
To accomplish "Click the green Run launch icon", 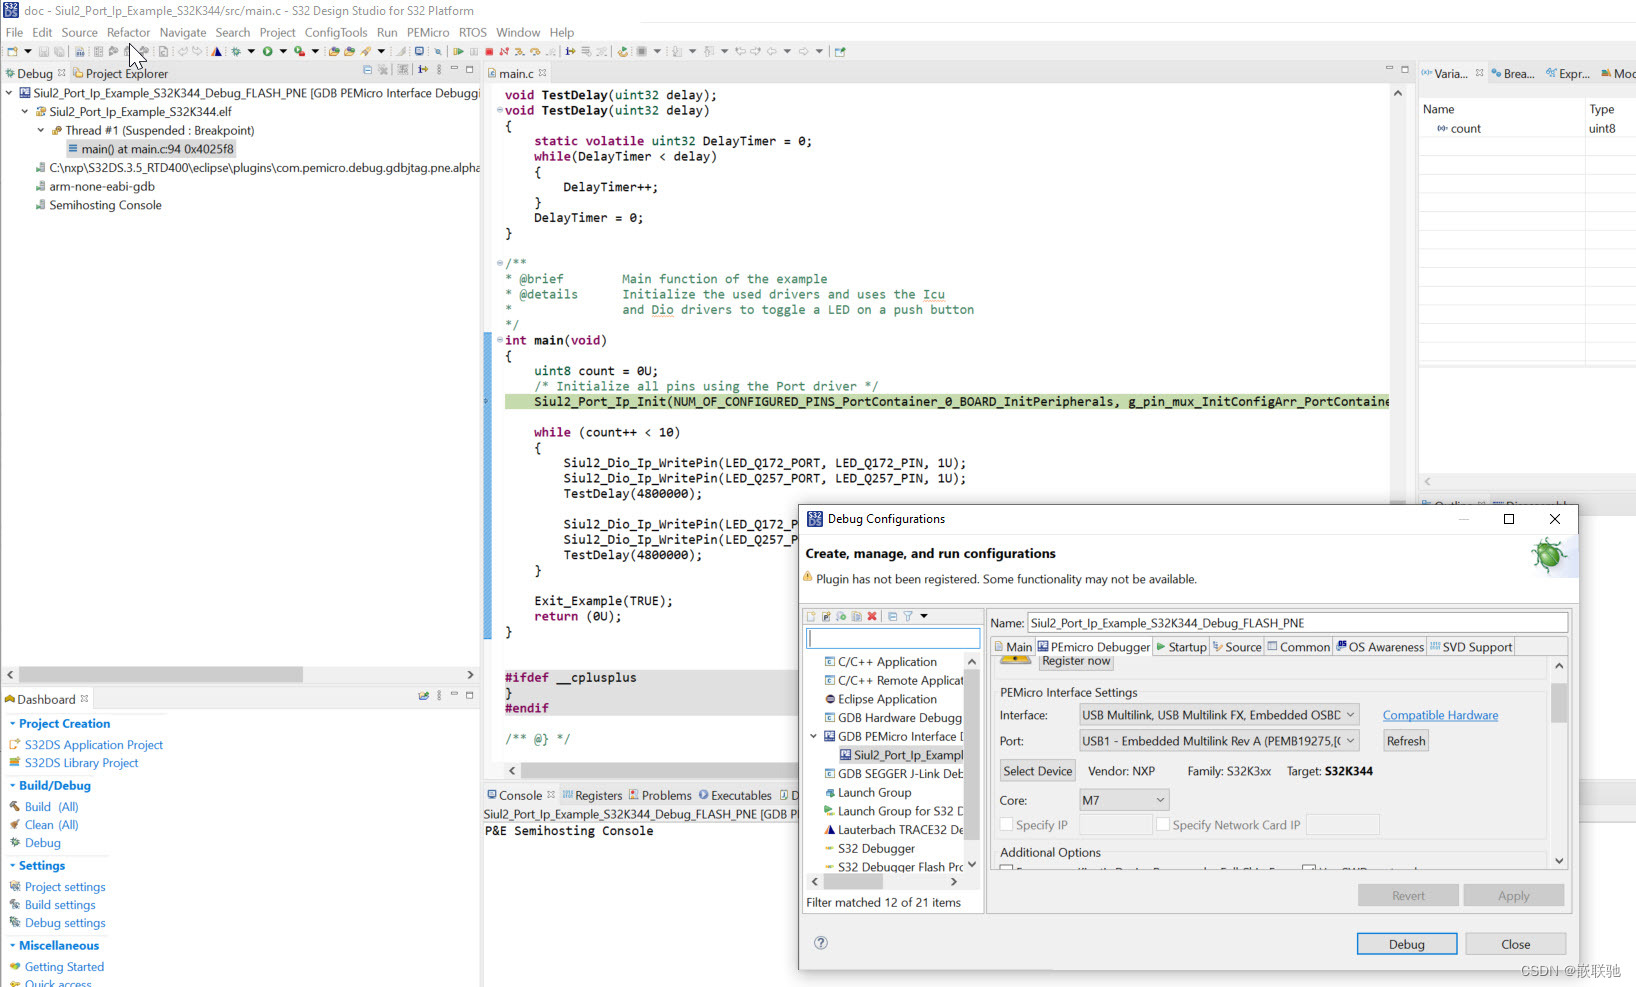I will [268, 51].
